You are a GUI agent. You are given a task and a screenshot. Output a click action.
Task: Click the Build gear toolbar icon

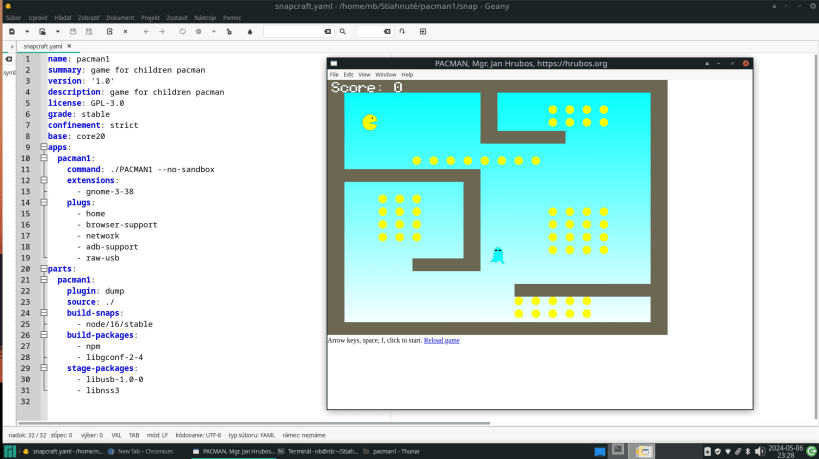click(x=198, y=31)
